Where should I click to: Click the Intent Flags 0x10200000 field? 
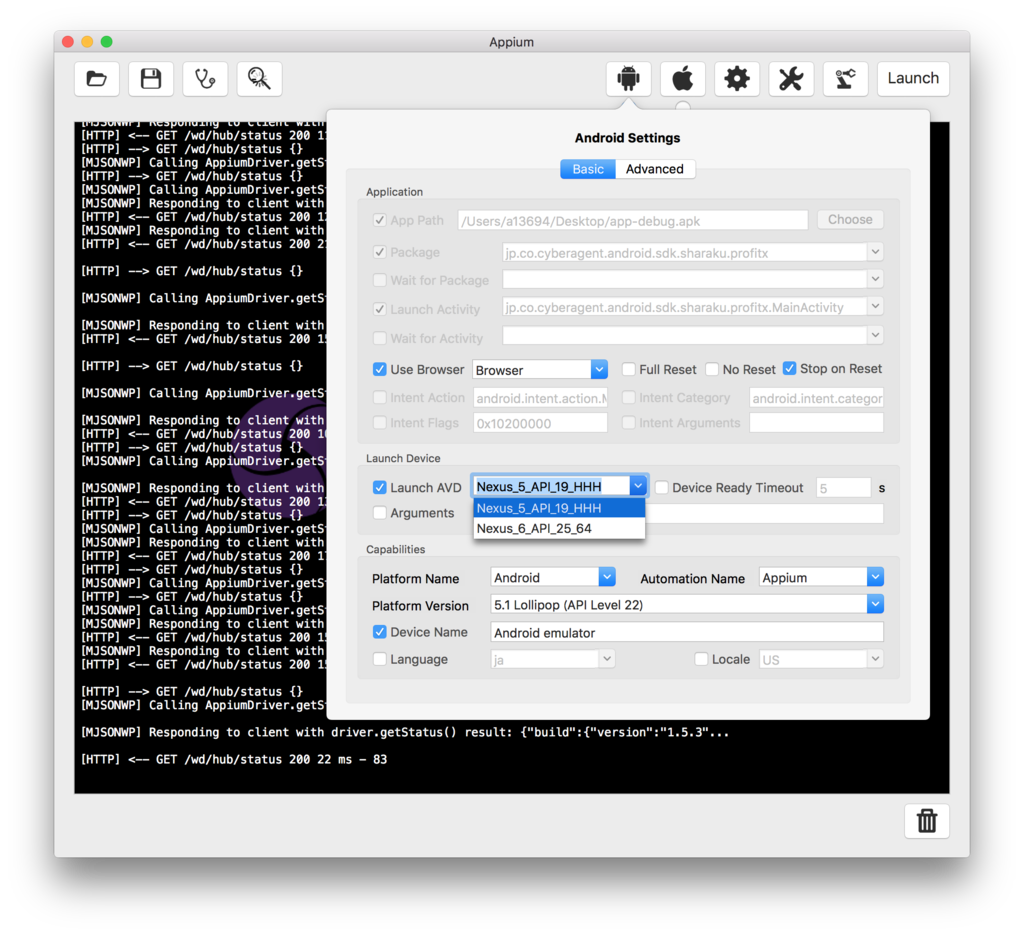coord(541,424)
